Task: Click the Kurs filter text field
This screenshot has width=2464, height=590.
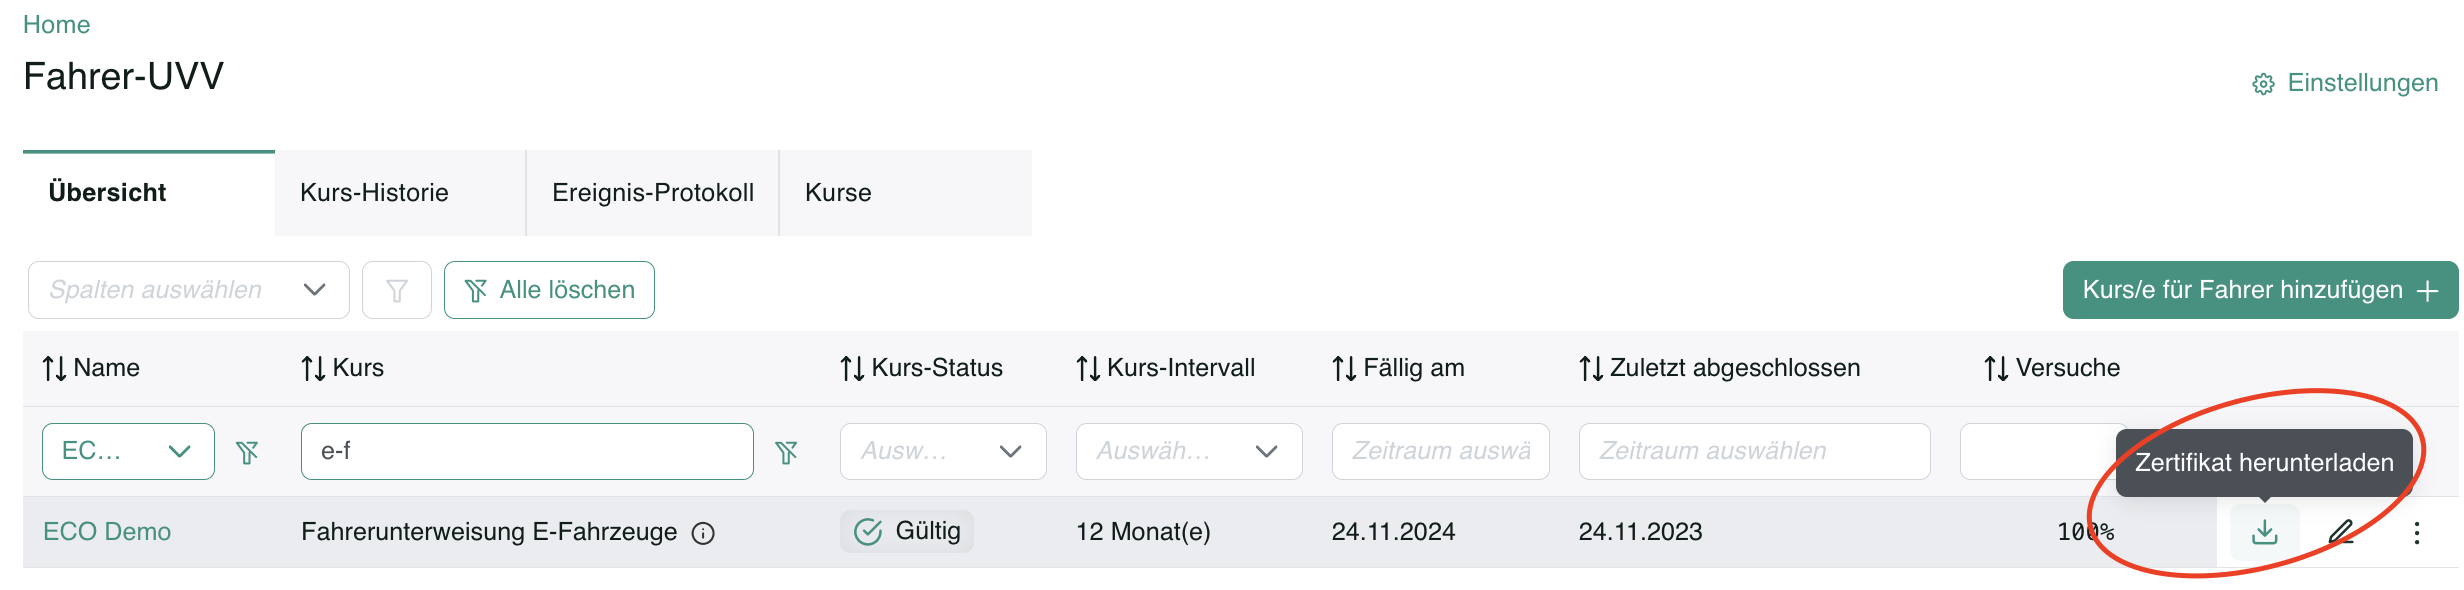Action: click(527, 451)
